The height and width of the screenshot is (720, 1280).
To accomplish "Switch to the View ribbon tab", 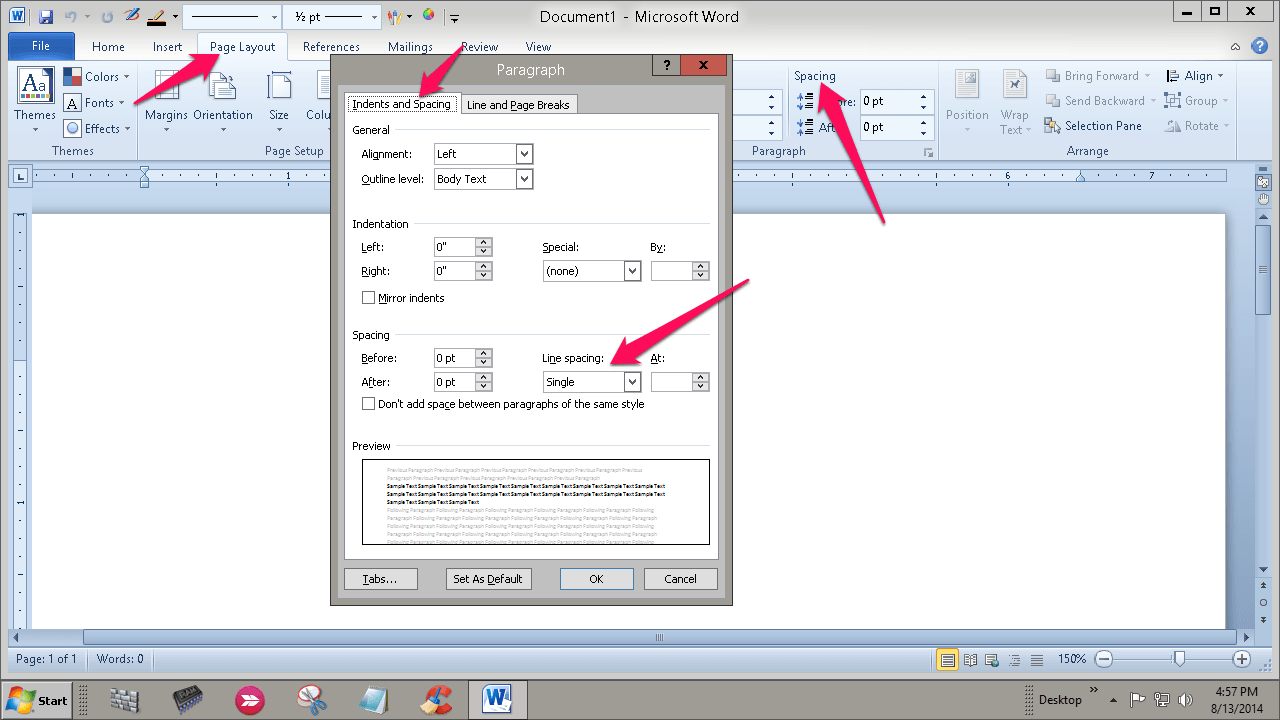I will 538,47.
